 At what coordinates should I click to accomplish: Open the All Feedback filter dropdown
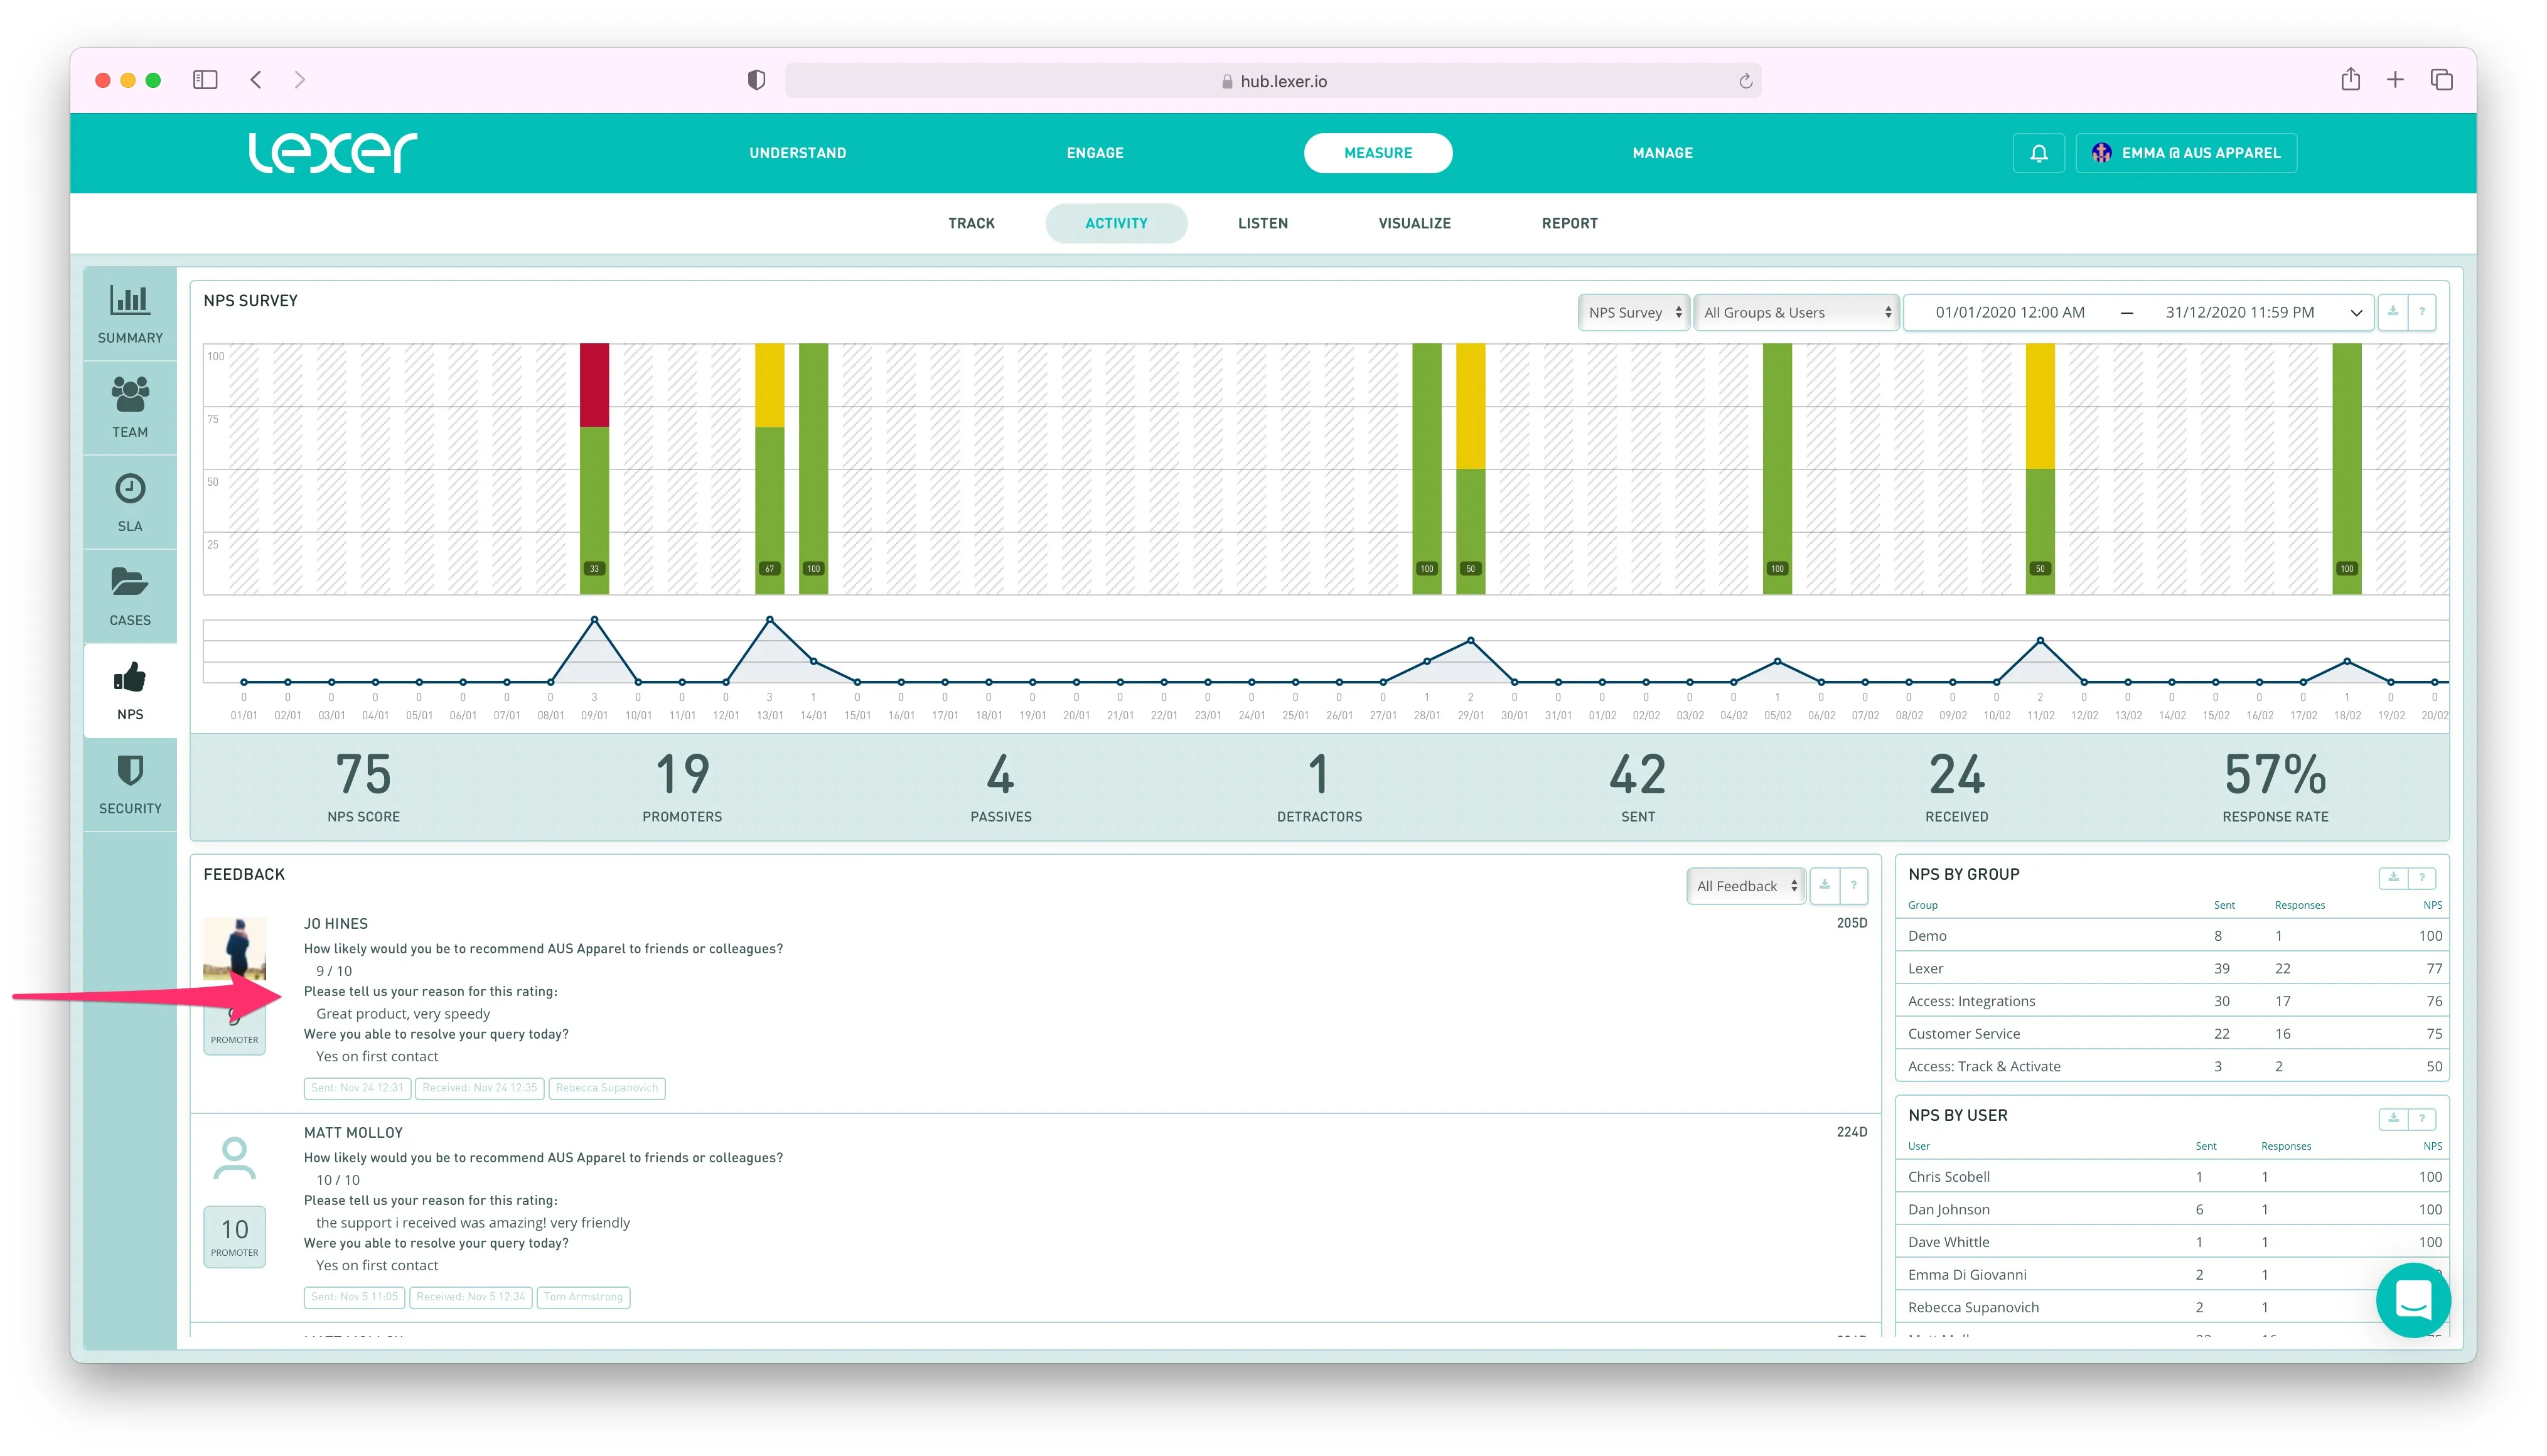(x=1745, y=886)
